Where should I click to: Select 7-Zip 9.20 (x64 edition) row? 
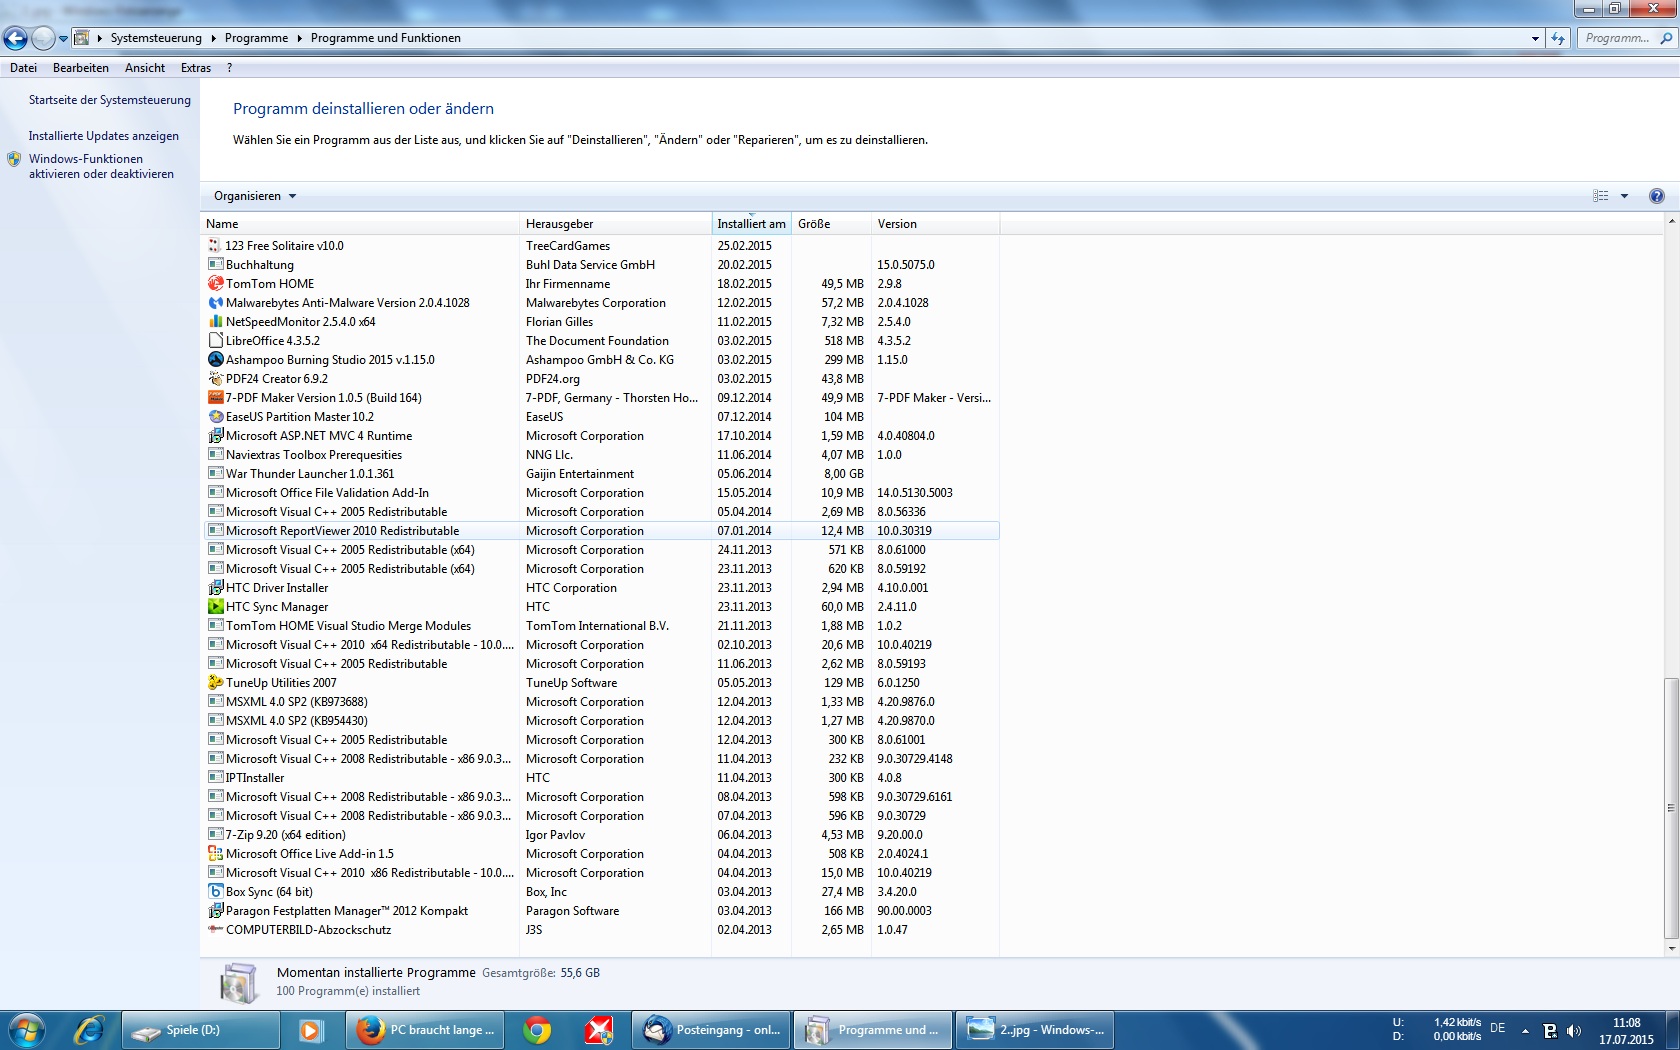[601, 834]
